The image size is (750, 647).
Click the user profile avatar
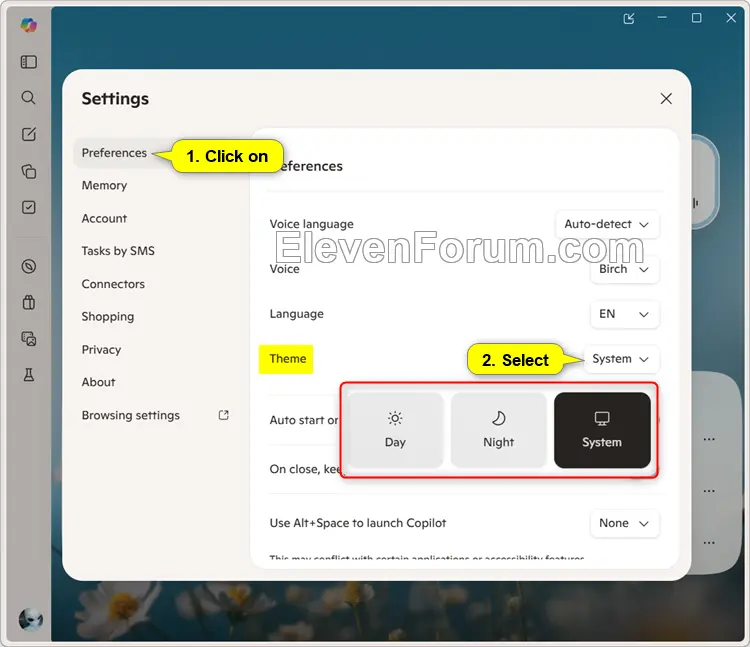click(31, 619)
